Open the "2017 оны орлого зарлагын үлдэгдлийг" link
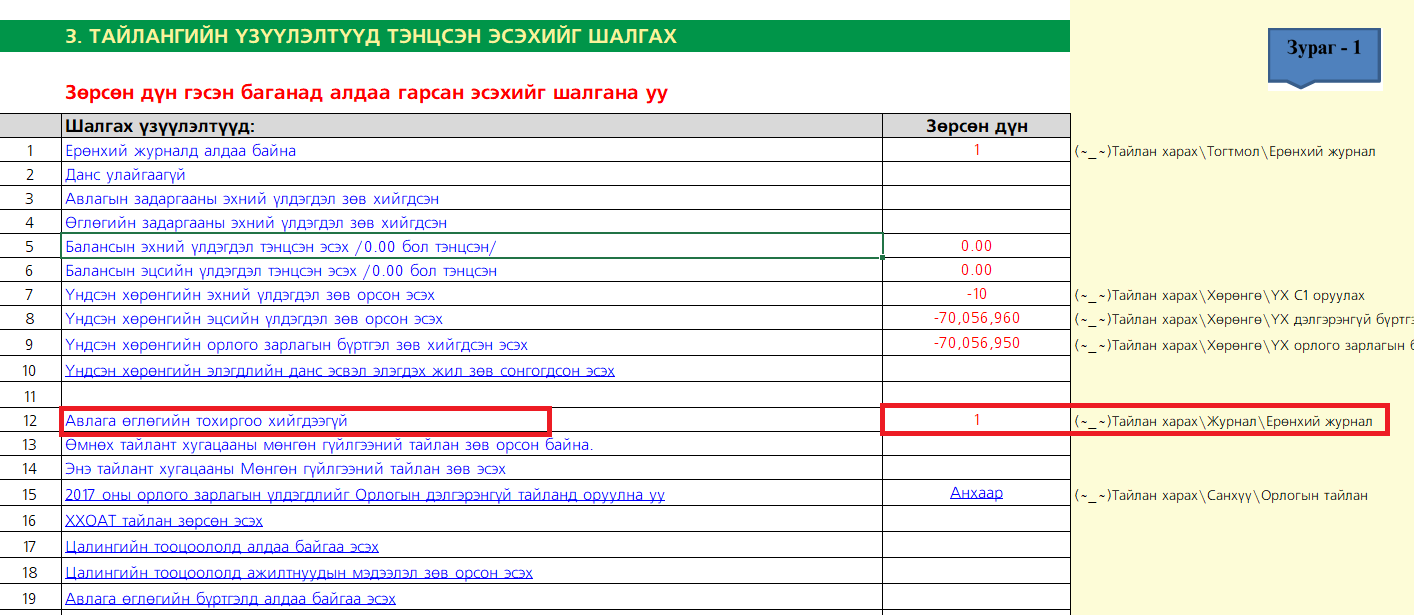Image resolution: width=1414 pixels, height=615 pixels. point(364,495)
